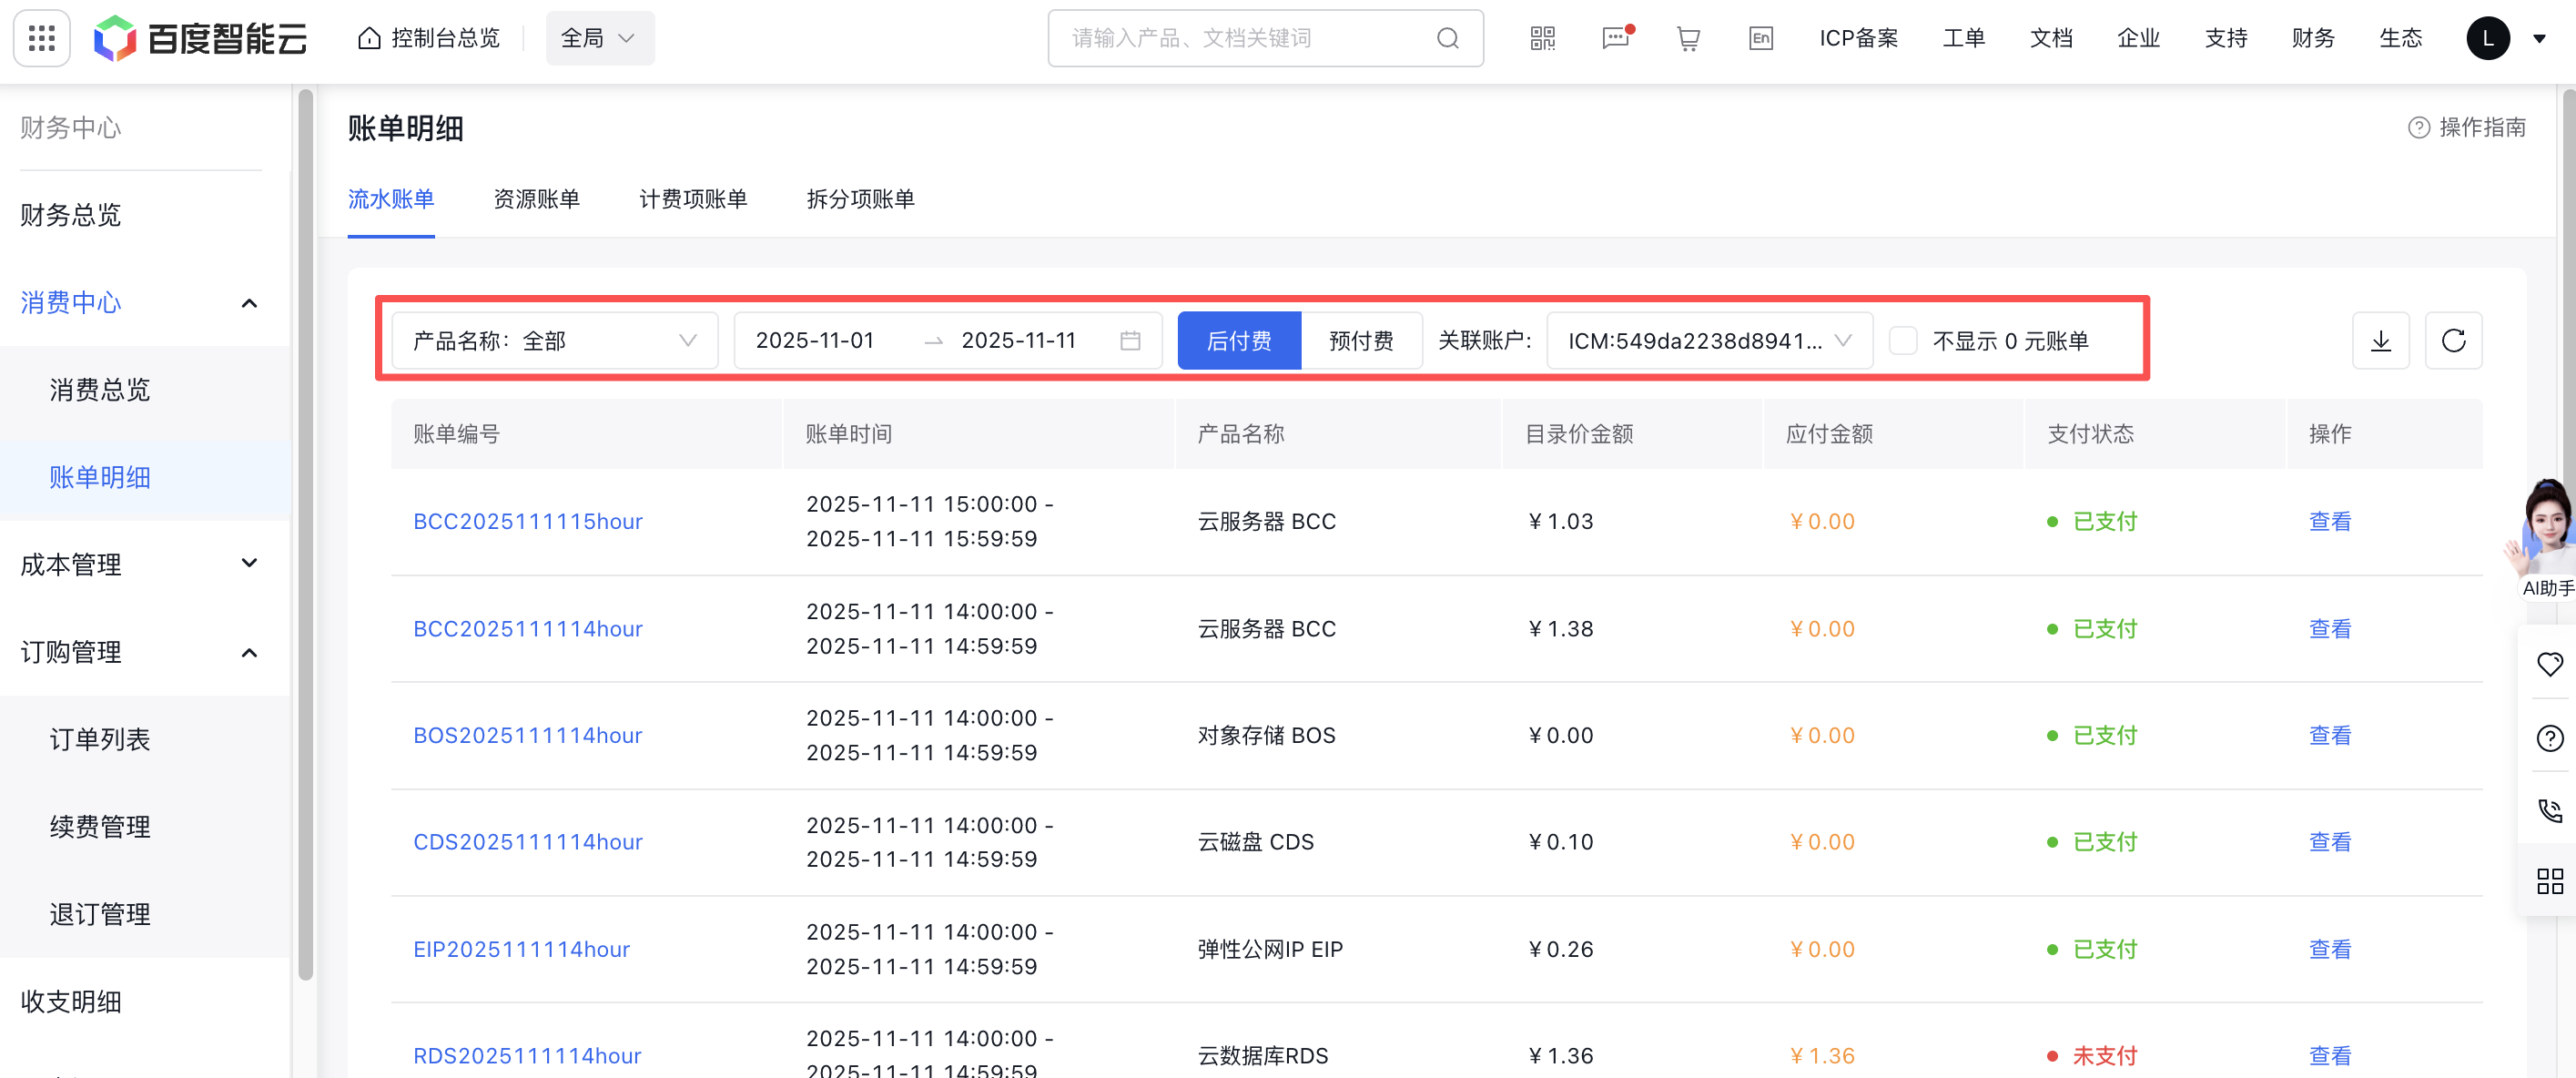Screen dimensions: 2576x1078
Task: Download the bill list
Action: click(2380, 341)
